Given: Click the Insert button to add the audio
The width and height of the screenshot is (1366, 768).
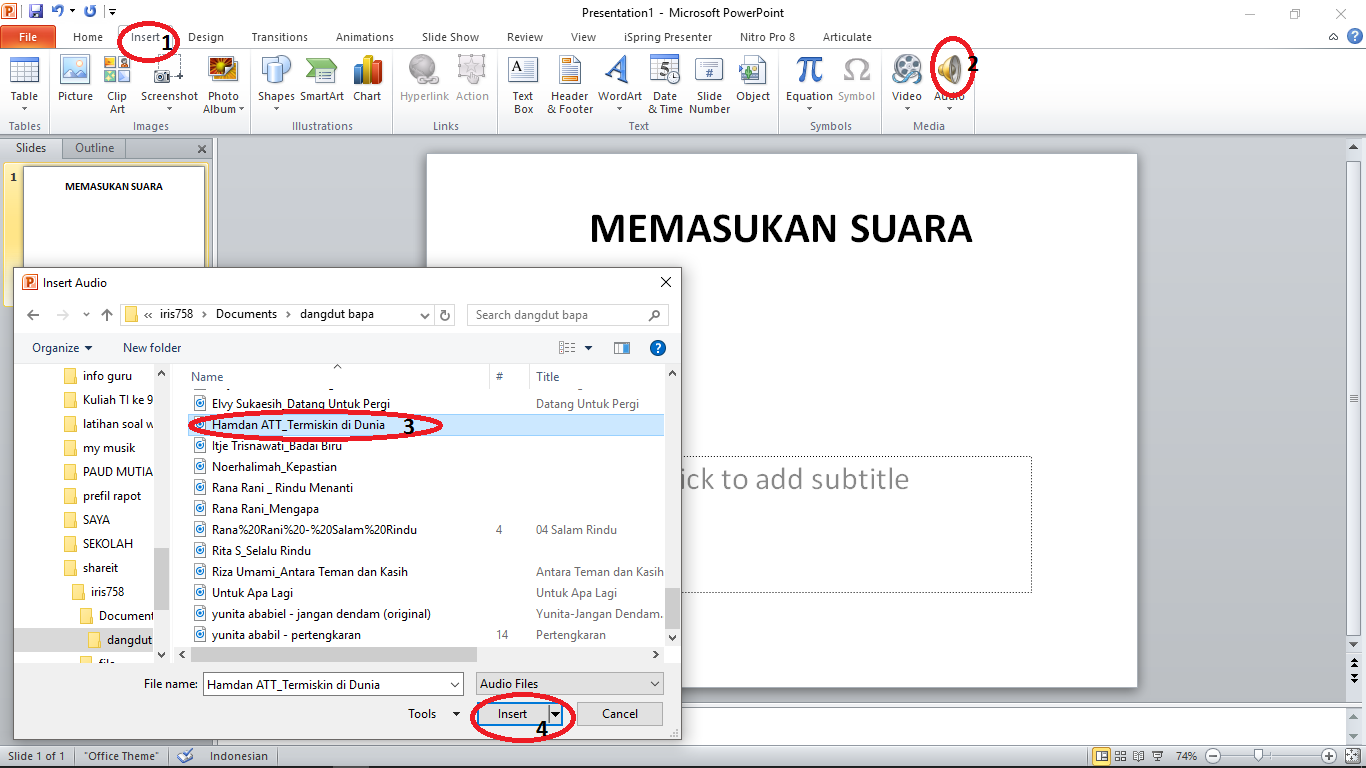Looking at the screenshot, I should coord(512,713).
